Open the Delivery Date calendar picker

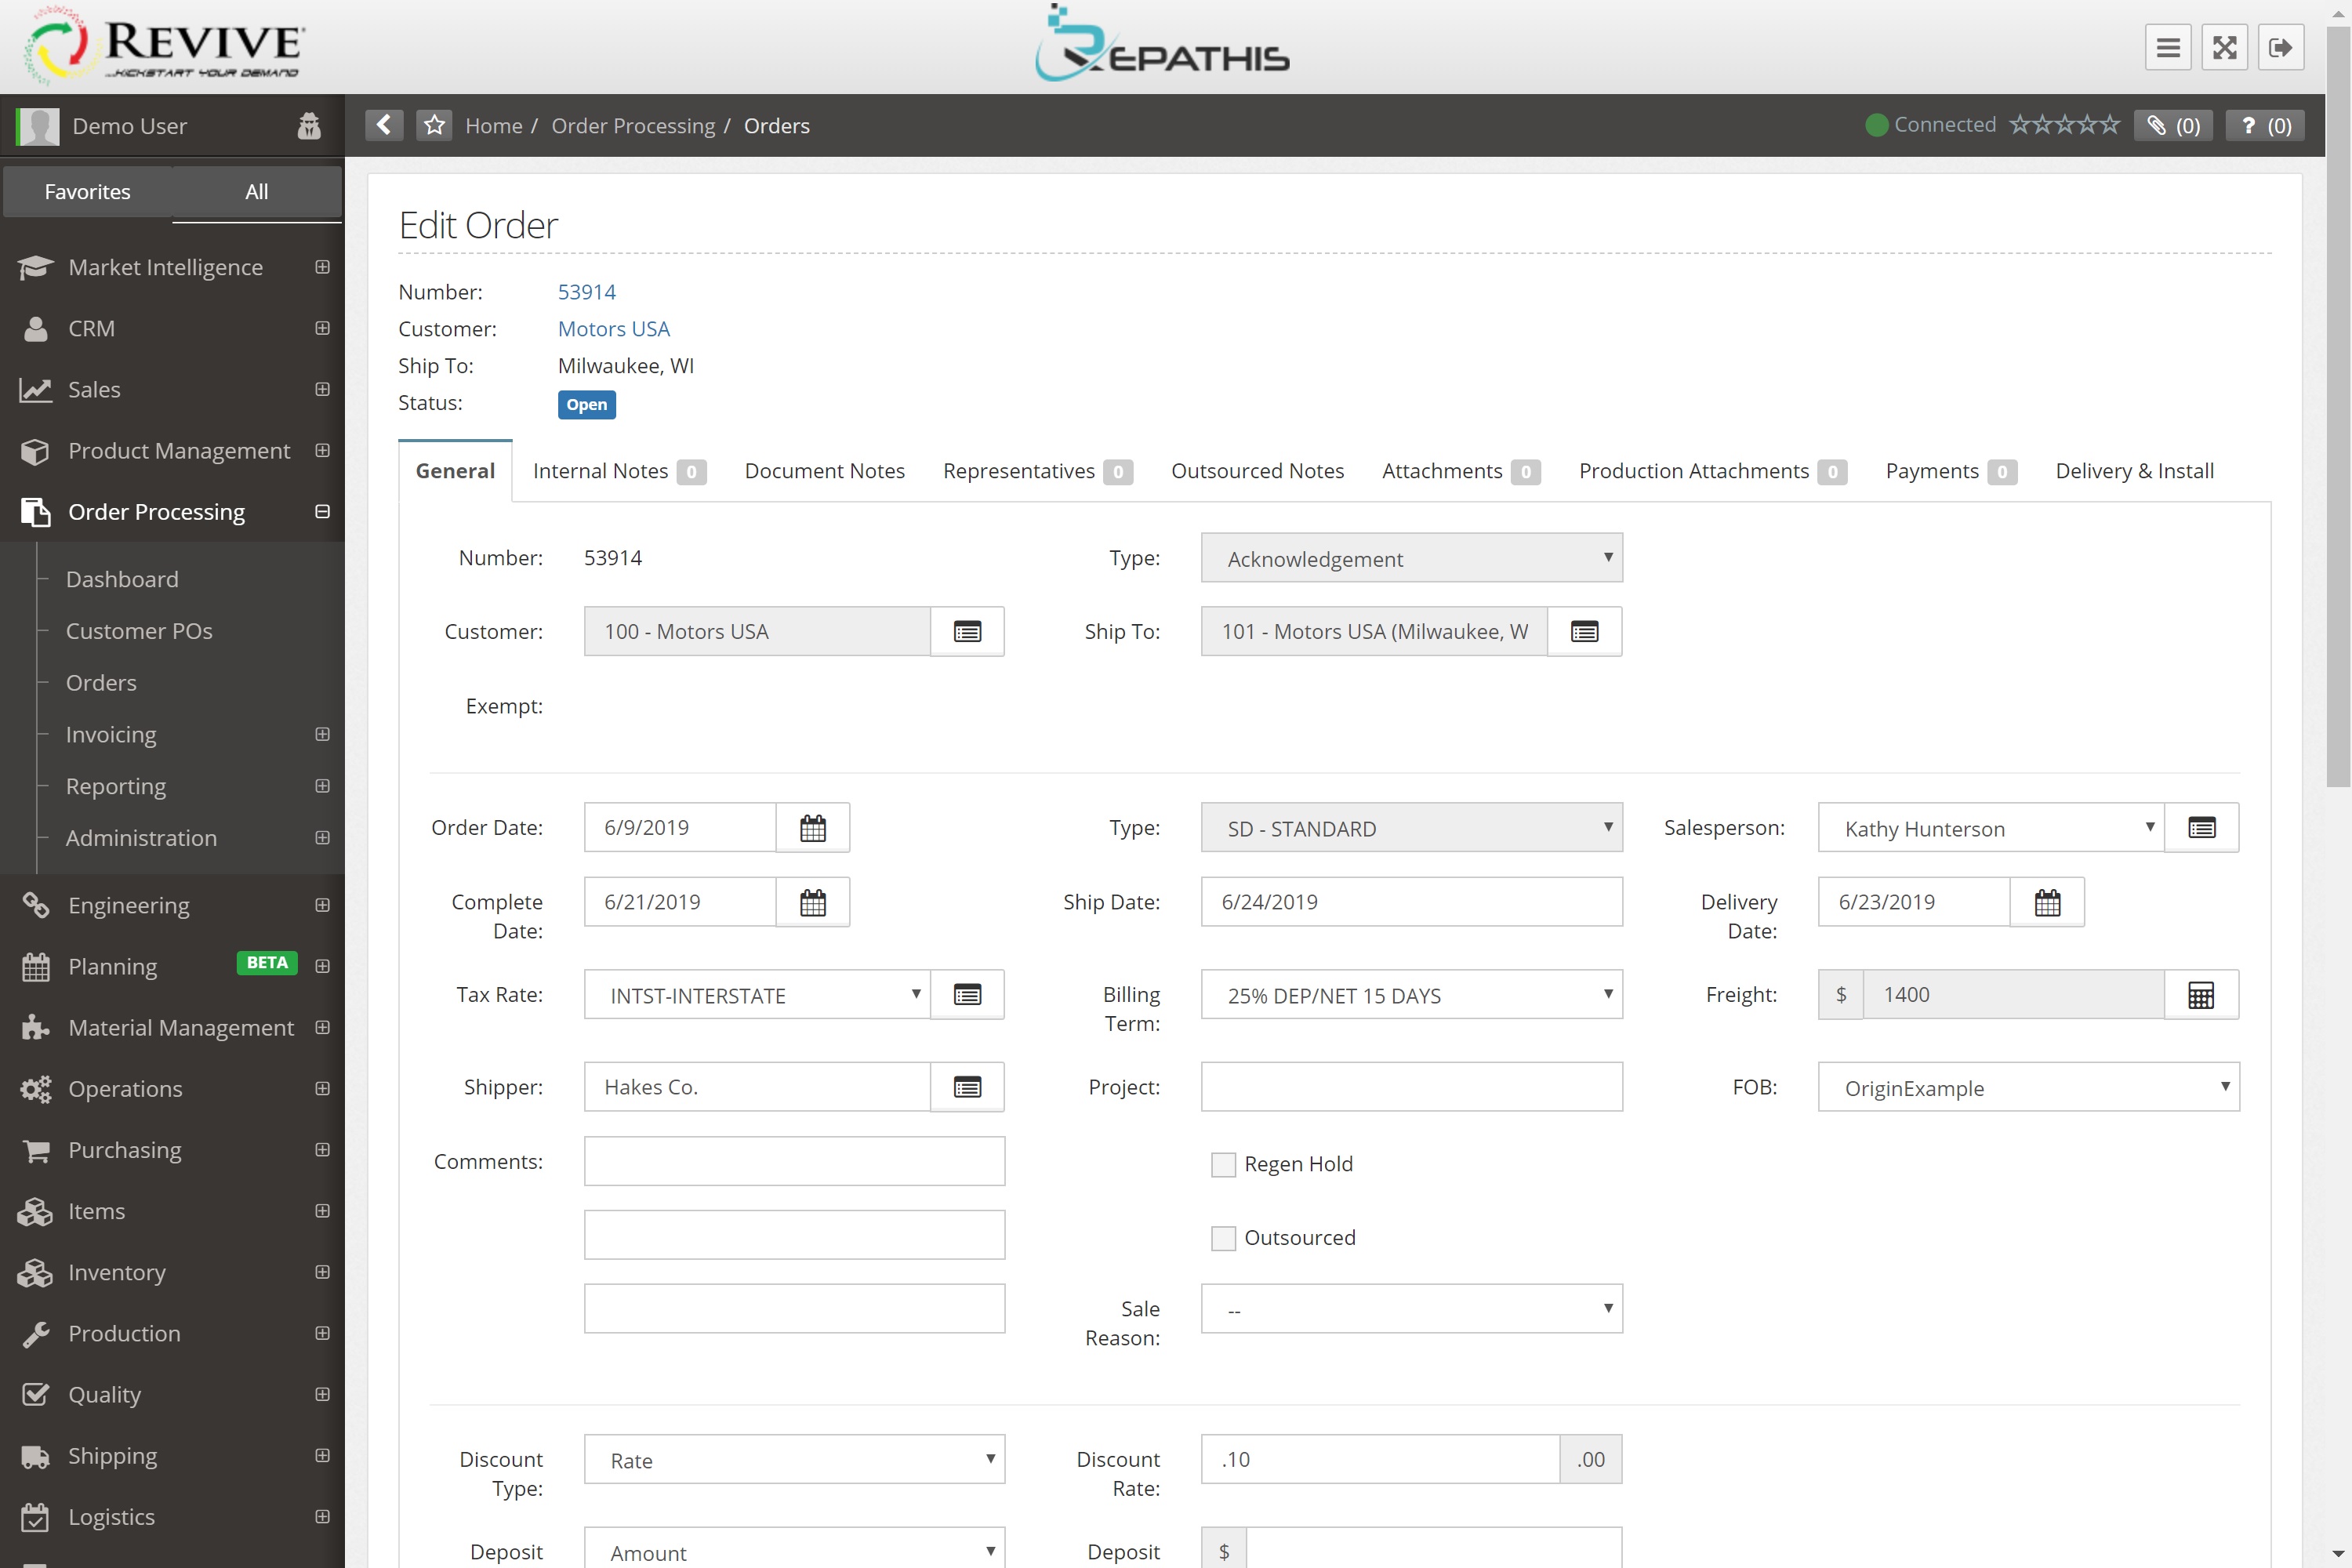(2047, 902)
